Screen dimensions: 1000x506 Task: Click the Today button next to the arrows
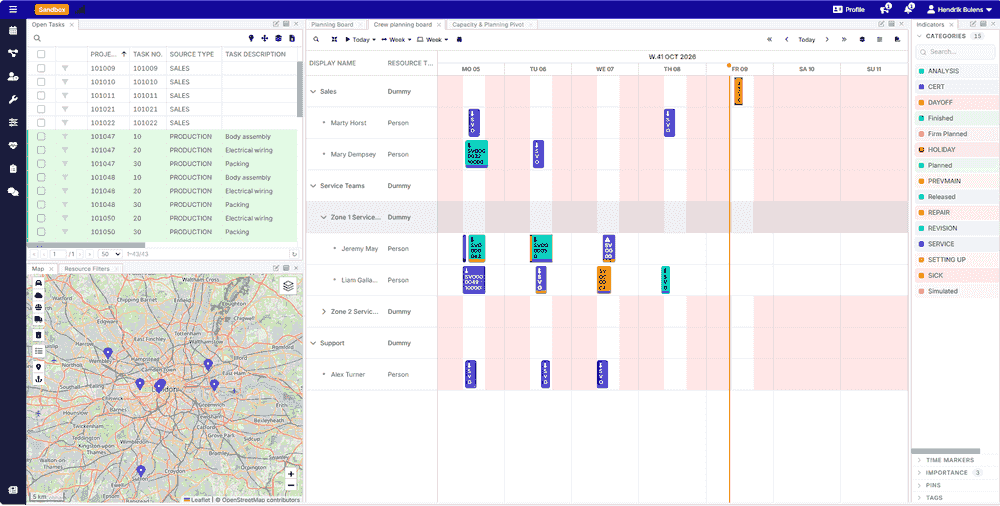click(807, 40)
